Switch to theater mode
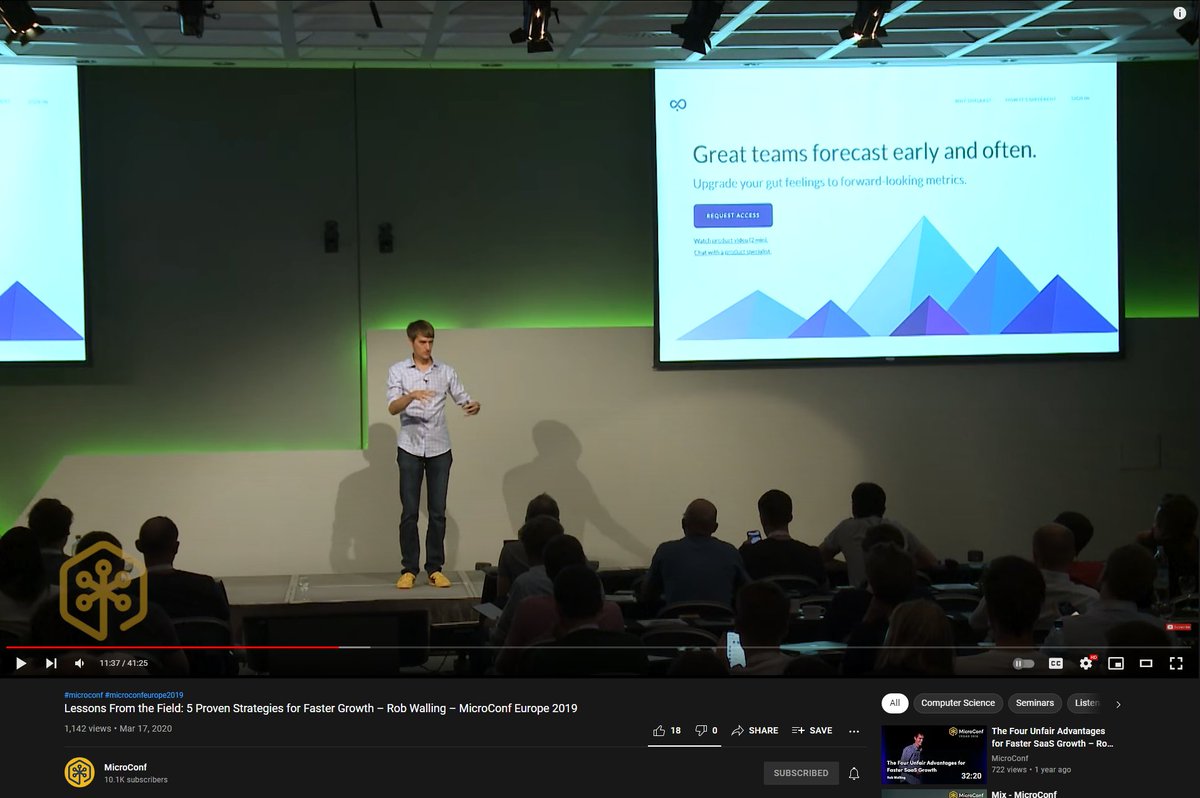 point(1146,663)
